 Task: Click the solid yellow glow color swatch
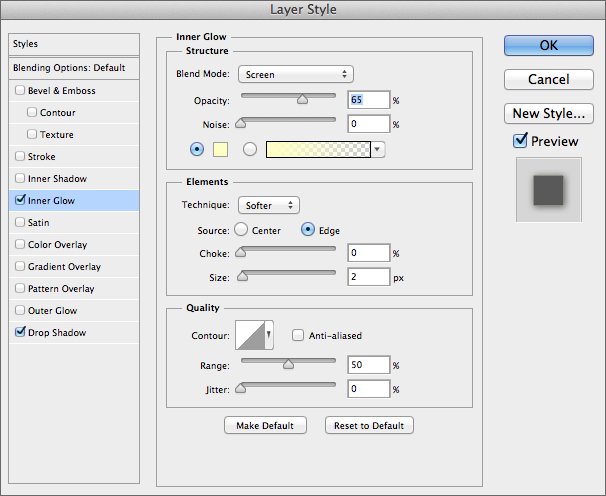(x=222, y=149)
